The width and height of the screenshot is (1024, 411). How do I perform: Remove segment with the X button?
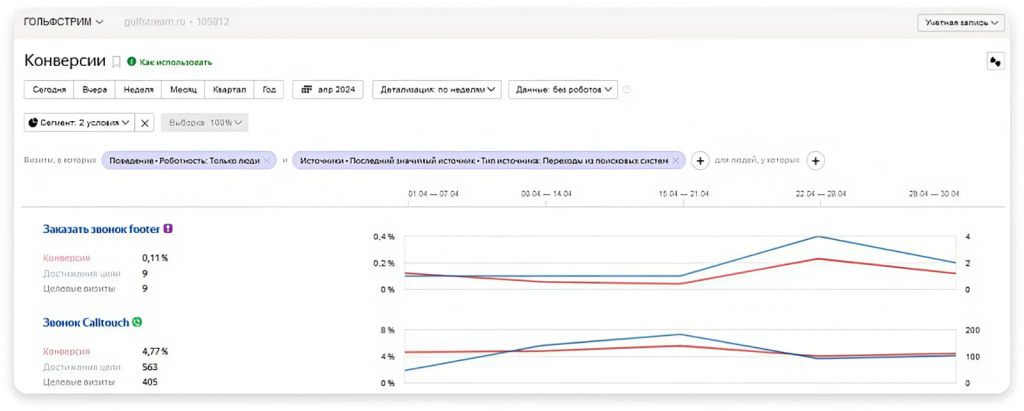pyautogui.click(x=146, y=122)
